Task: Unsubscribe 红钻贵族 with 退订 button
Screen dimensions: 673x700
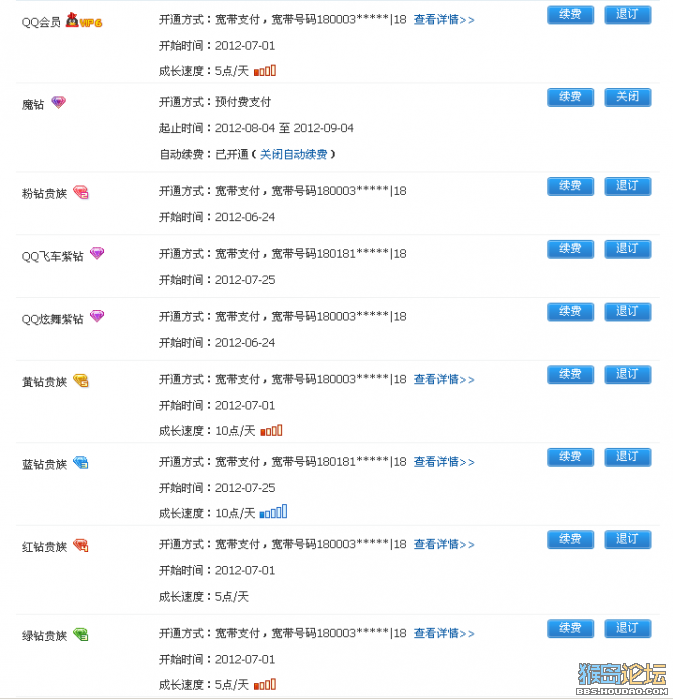Action: tap(627, 539)
